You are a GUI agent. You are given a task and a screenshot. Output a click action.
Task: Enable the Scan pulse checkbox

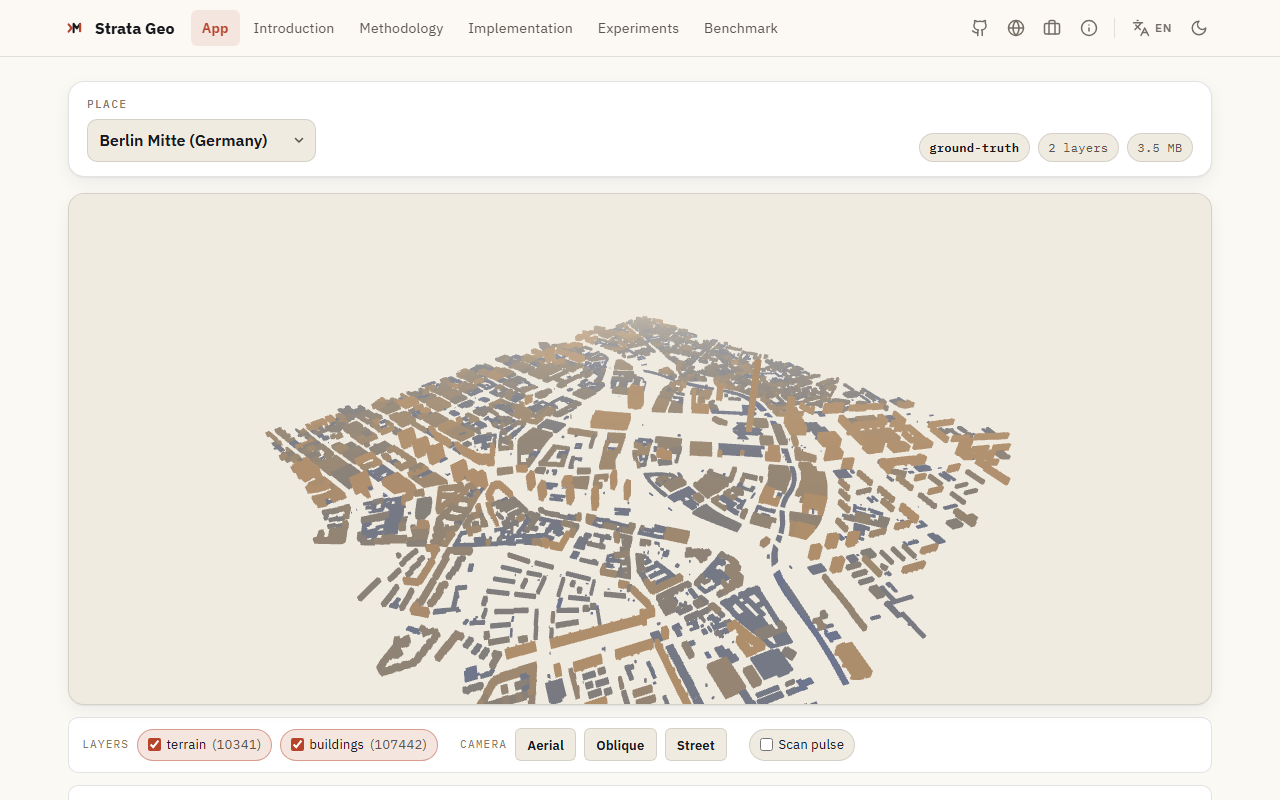pos(766,745)
